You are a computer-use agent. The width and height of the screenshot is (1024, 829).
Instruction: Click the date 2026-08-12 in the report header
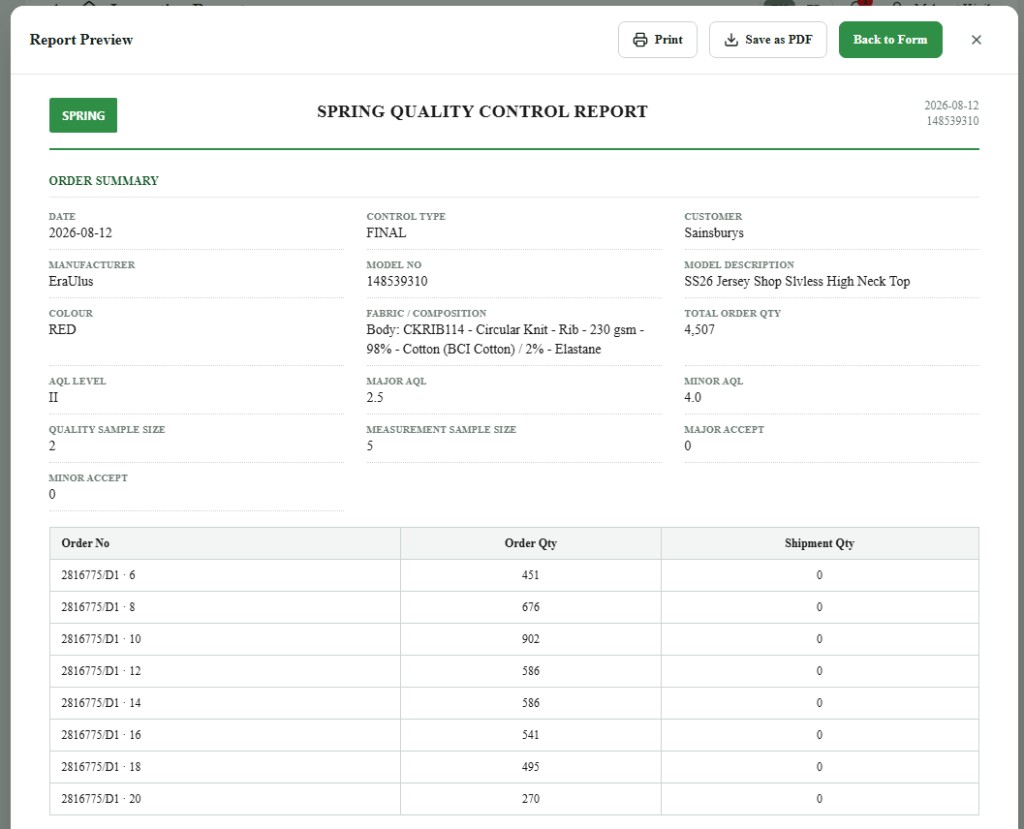click(x=951, y=106)
